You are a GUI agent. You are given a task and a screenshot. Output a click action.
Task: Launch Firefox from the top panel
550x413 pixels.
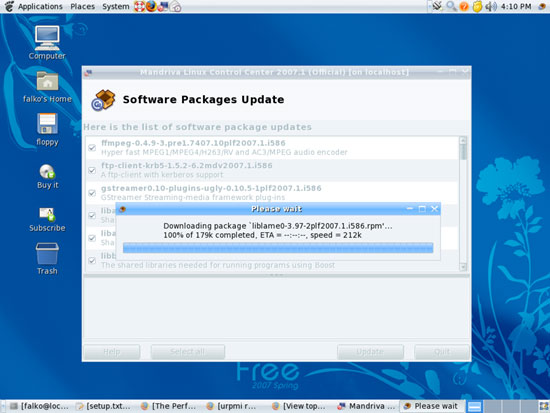point(151,6)
